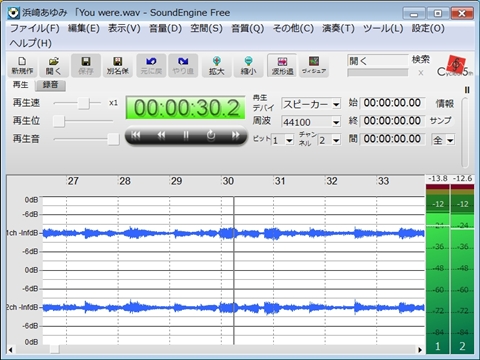
Task: Expand the 全 selection dropdown
Action: tap(450, 140)
